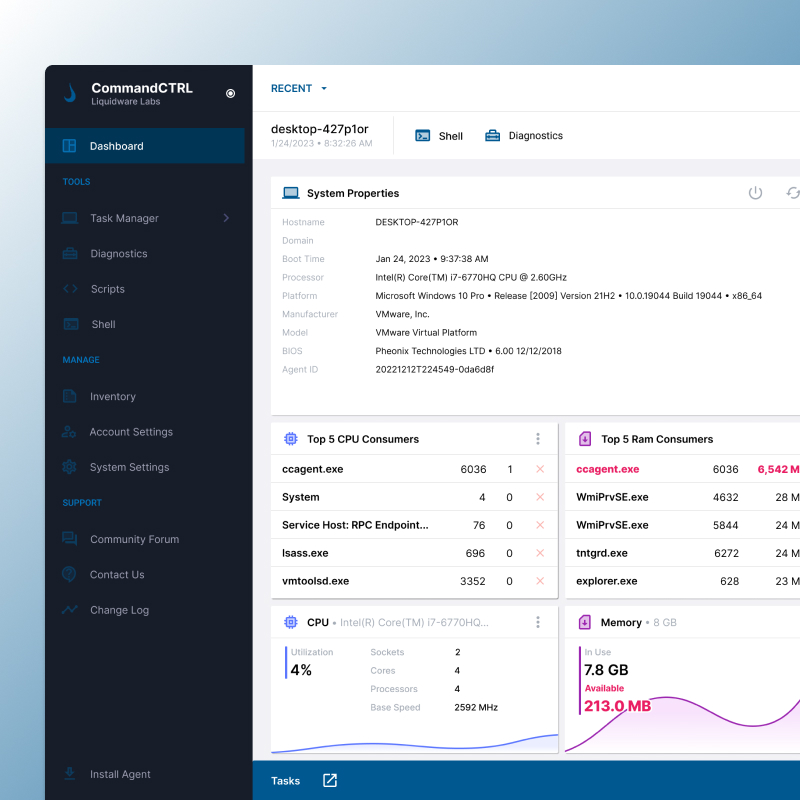Click the CommandCTRL flame logo
This screenshot has width=800, height=800.
point(70,93)
